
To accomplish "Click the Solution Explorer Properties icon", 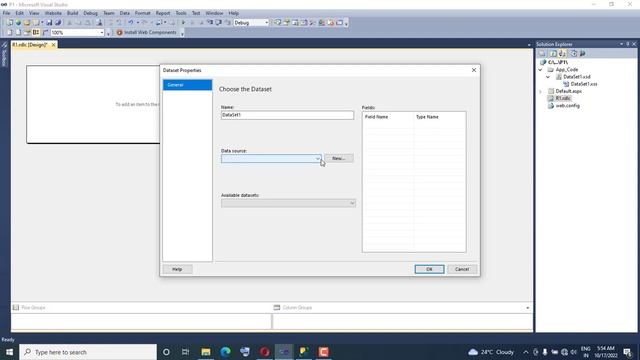I will point(542,53).
